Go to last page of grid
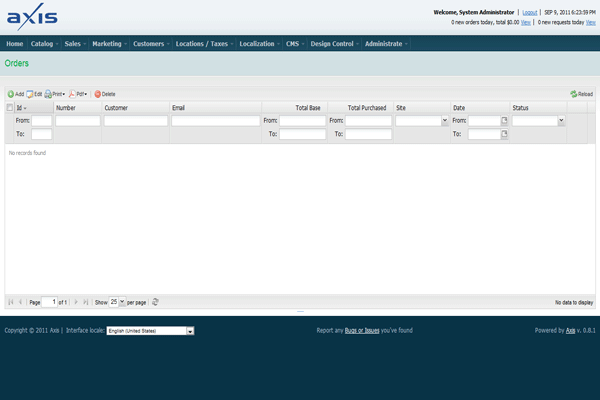Image resolution: width=600 pixels, height=400 pixels. tap(85, 302)
